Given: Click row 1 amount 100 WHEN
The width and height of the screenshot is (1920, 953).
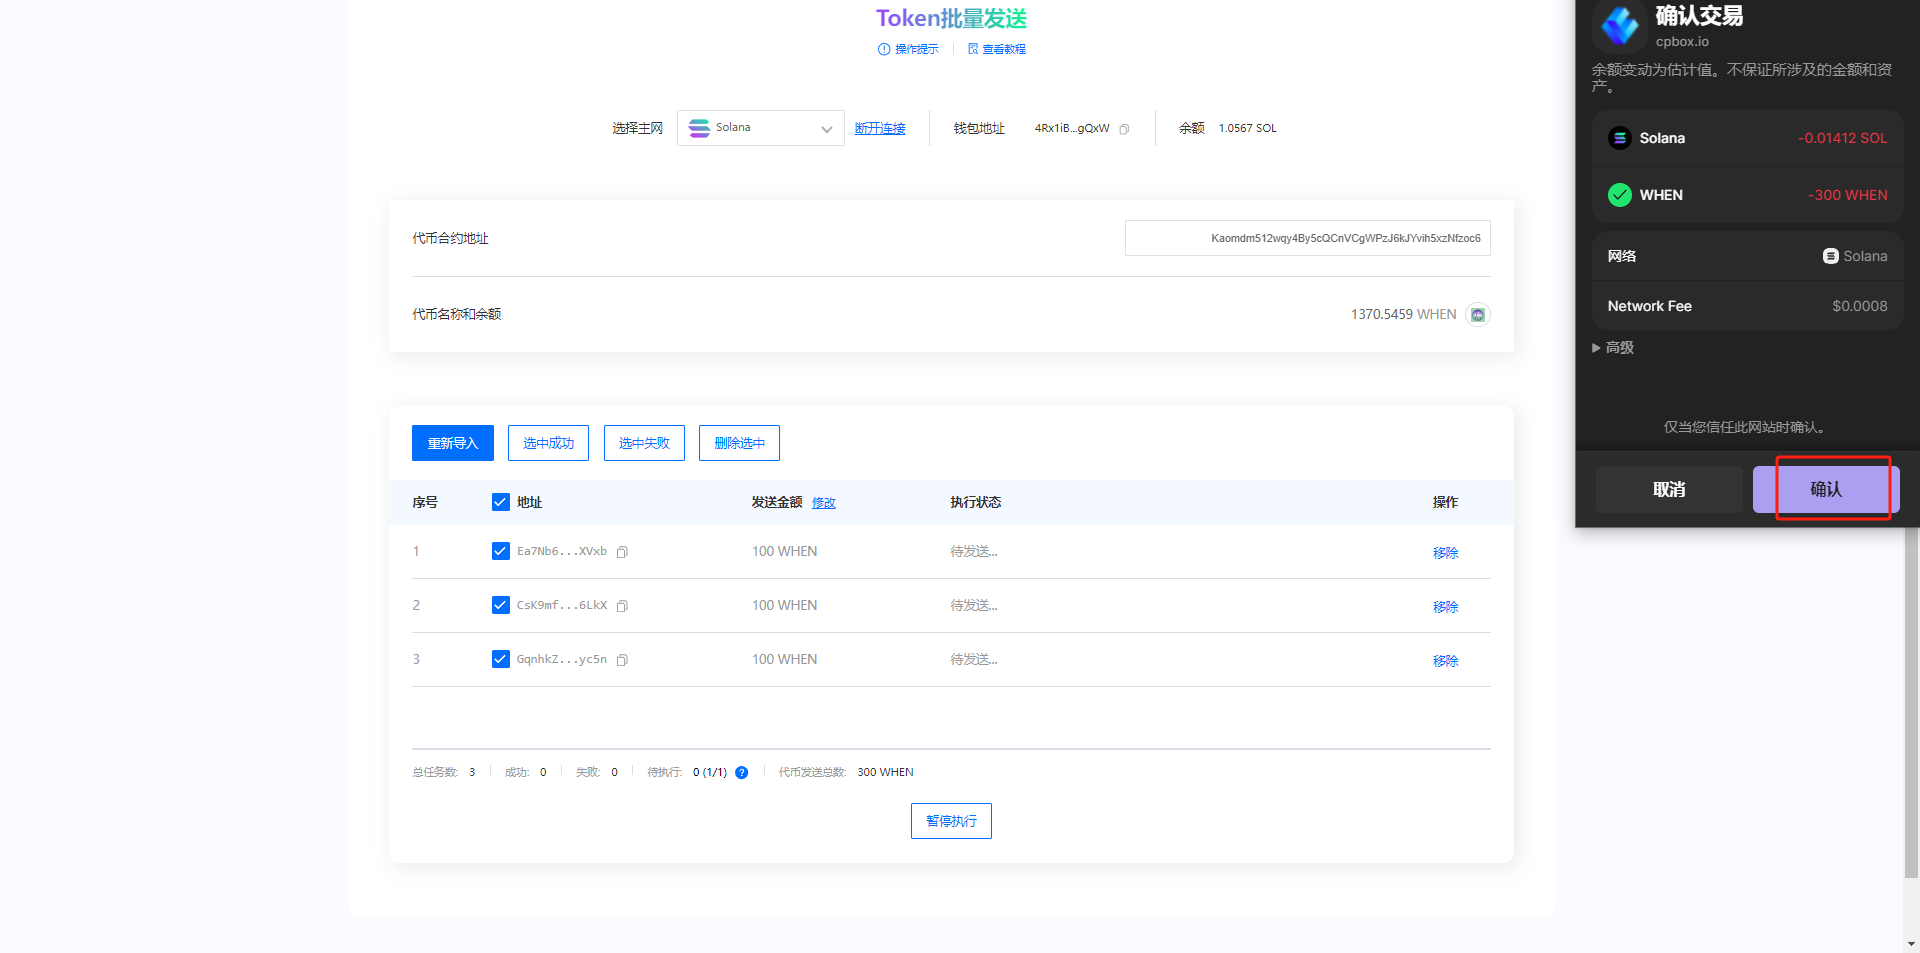Looking at the screenshot, I should tap(784, 551).
